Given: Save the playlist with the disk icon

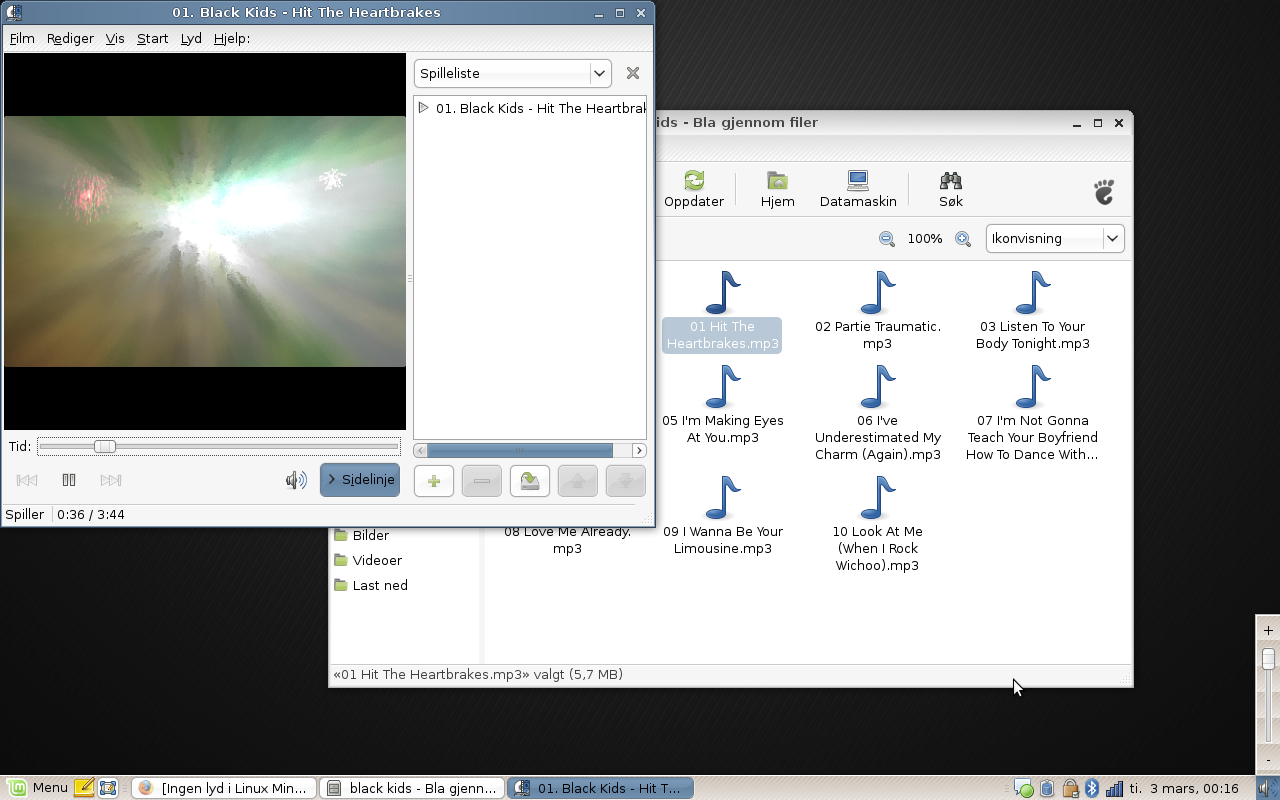Looking at the screenshot, I should coord(530,481).
